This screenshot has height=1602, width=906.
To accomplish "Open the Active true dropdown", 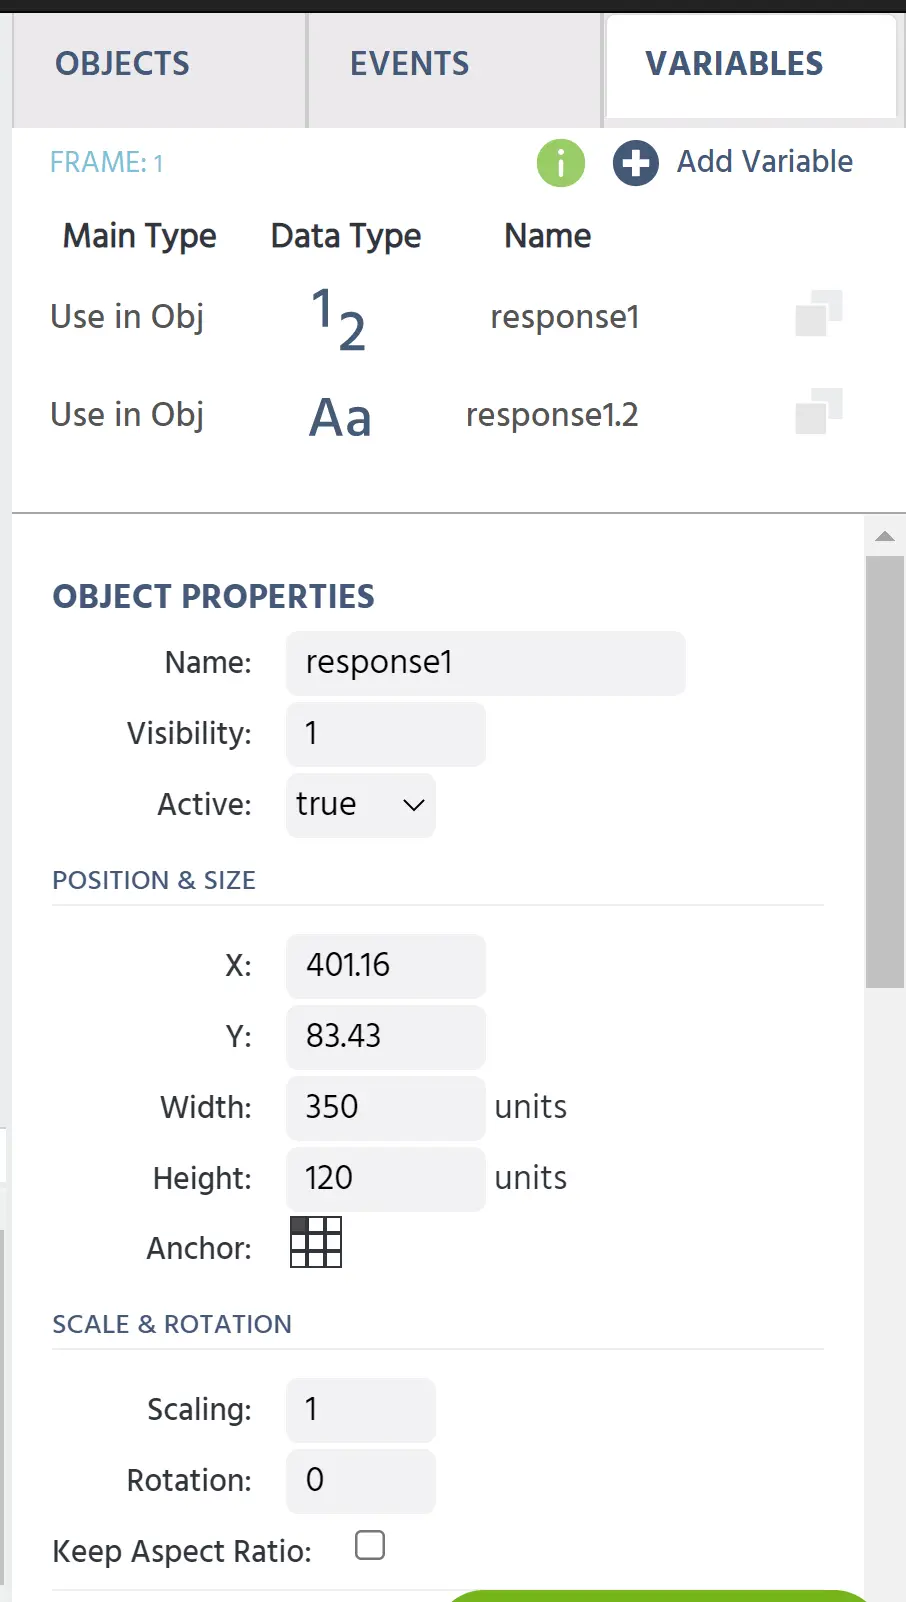I will pyautogui.click(x=360, y=805).
